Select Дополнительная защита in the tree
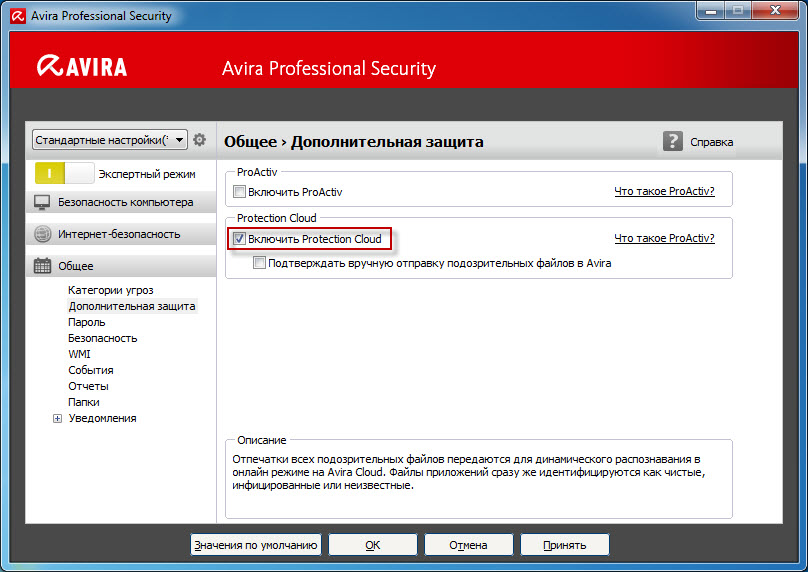This screenshot has height=572, width=808. tap(132, 306)
